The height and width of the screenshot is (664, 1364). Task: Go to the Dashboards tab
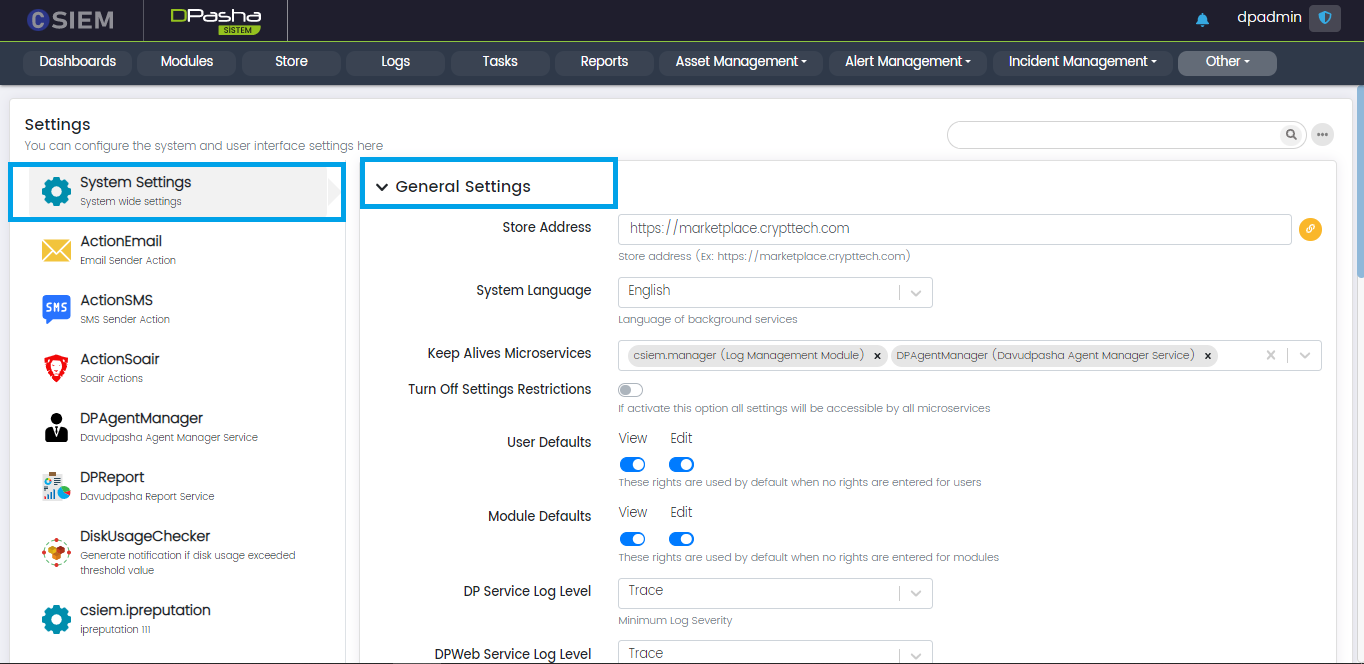coord(77,62)
